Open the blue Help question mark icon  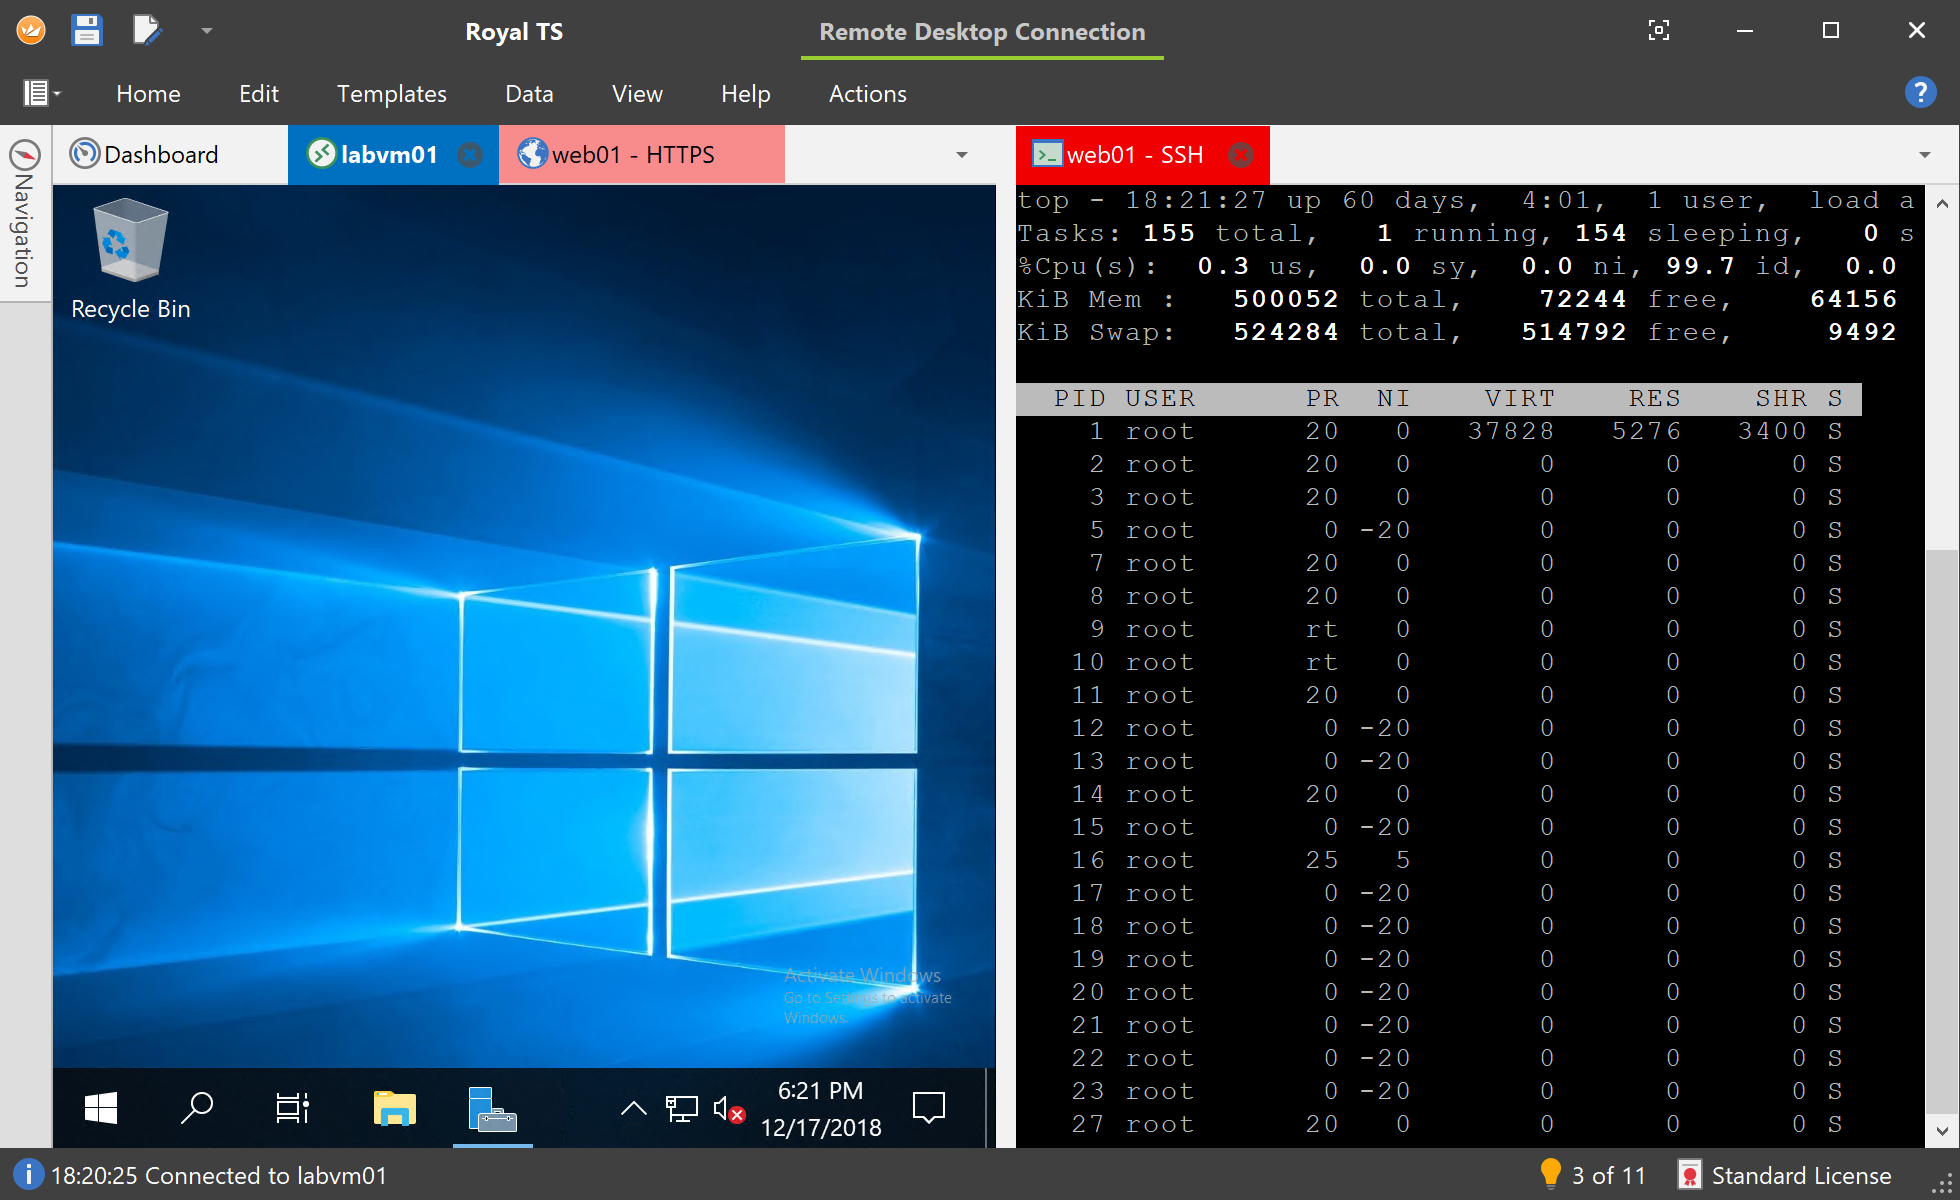coord(1920,93)
